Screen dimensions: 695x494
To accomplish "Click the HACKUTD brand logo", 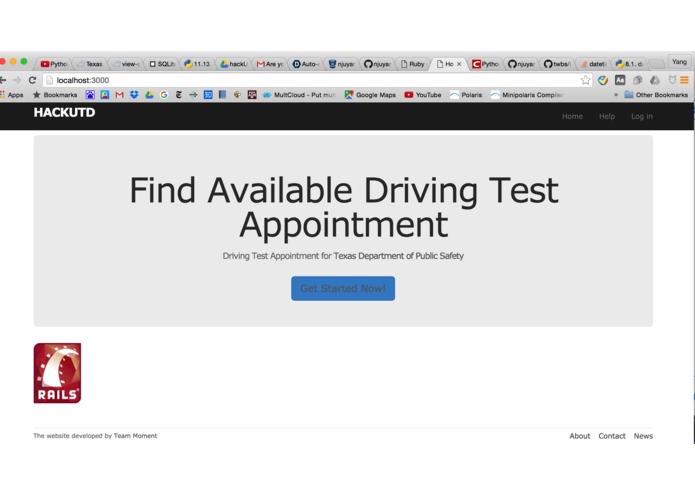I will click(x=64, y=113).
